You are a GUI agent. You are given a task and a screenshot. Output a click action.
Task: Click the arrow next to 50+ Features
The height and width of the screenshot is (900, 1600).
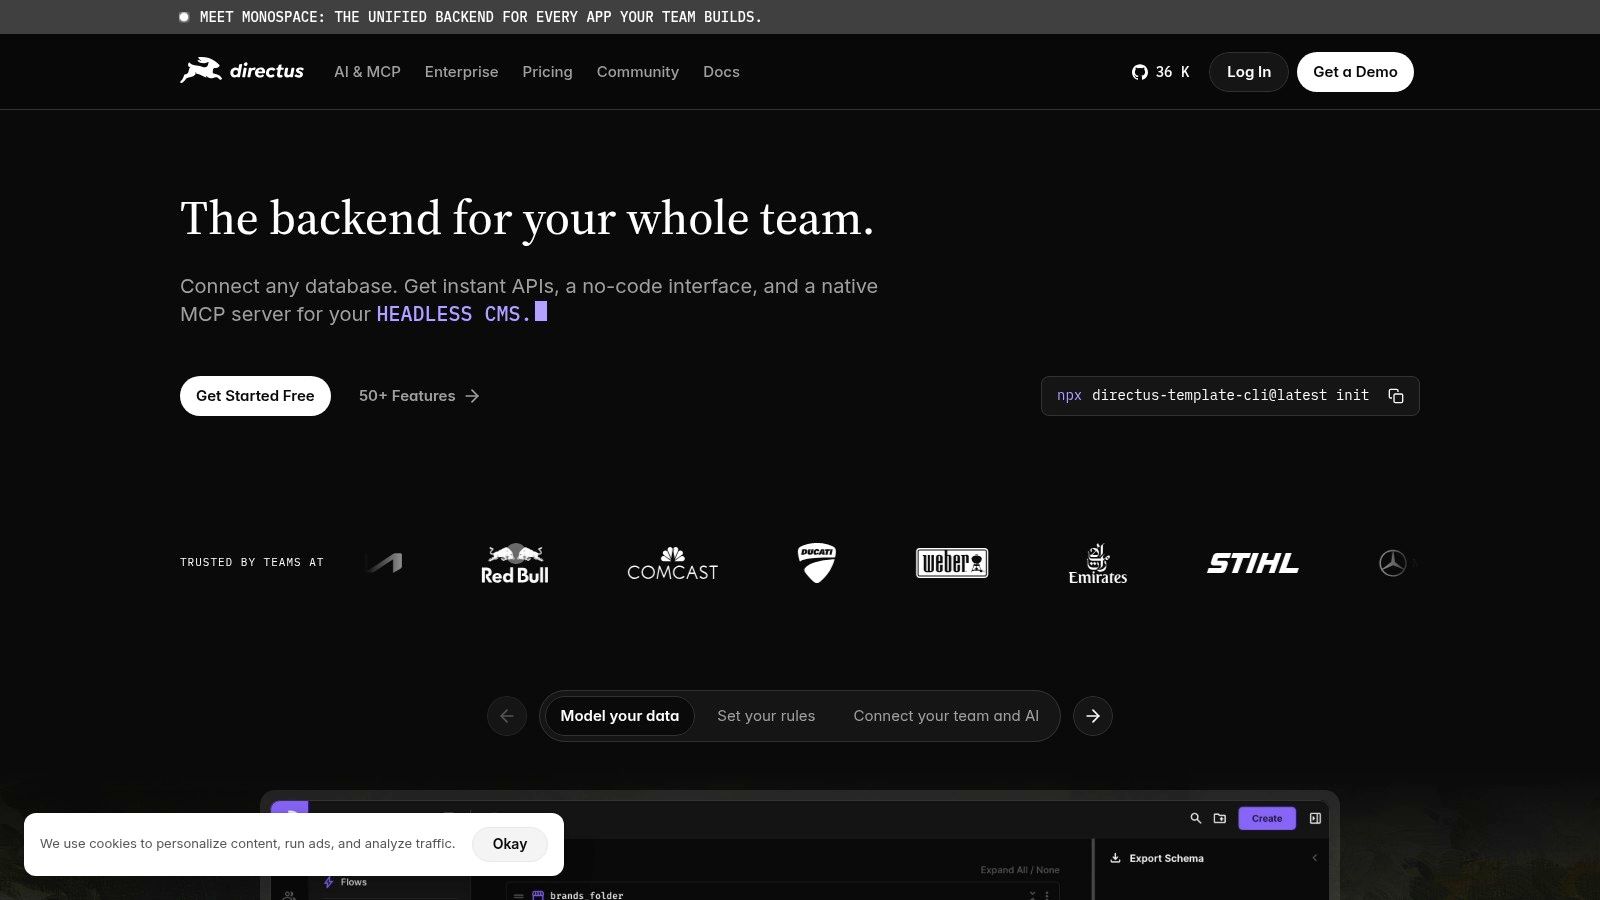coord(472,396)
